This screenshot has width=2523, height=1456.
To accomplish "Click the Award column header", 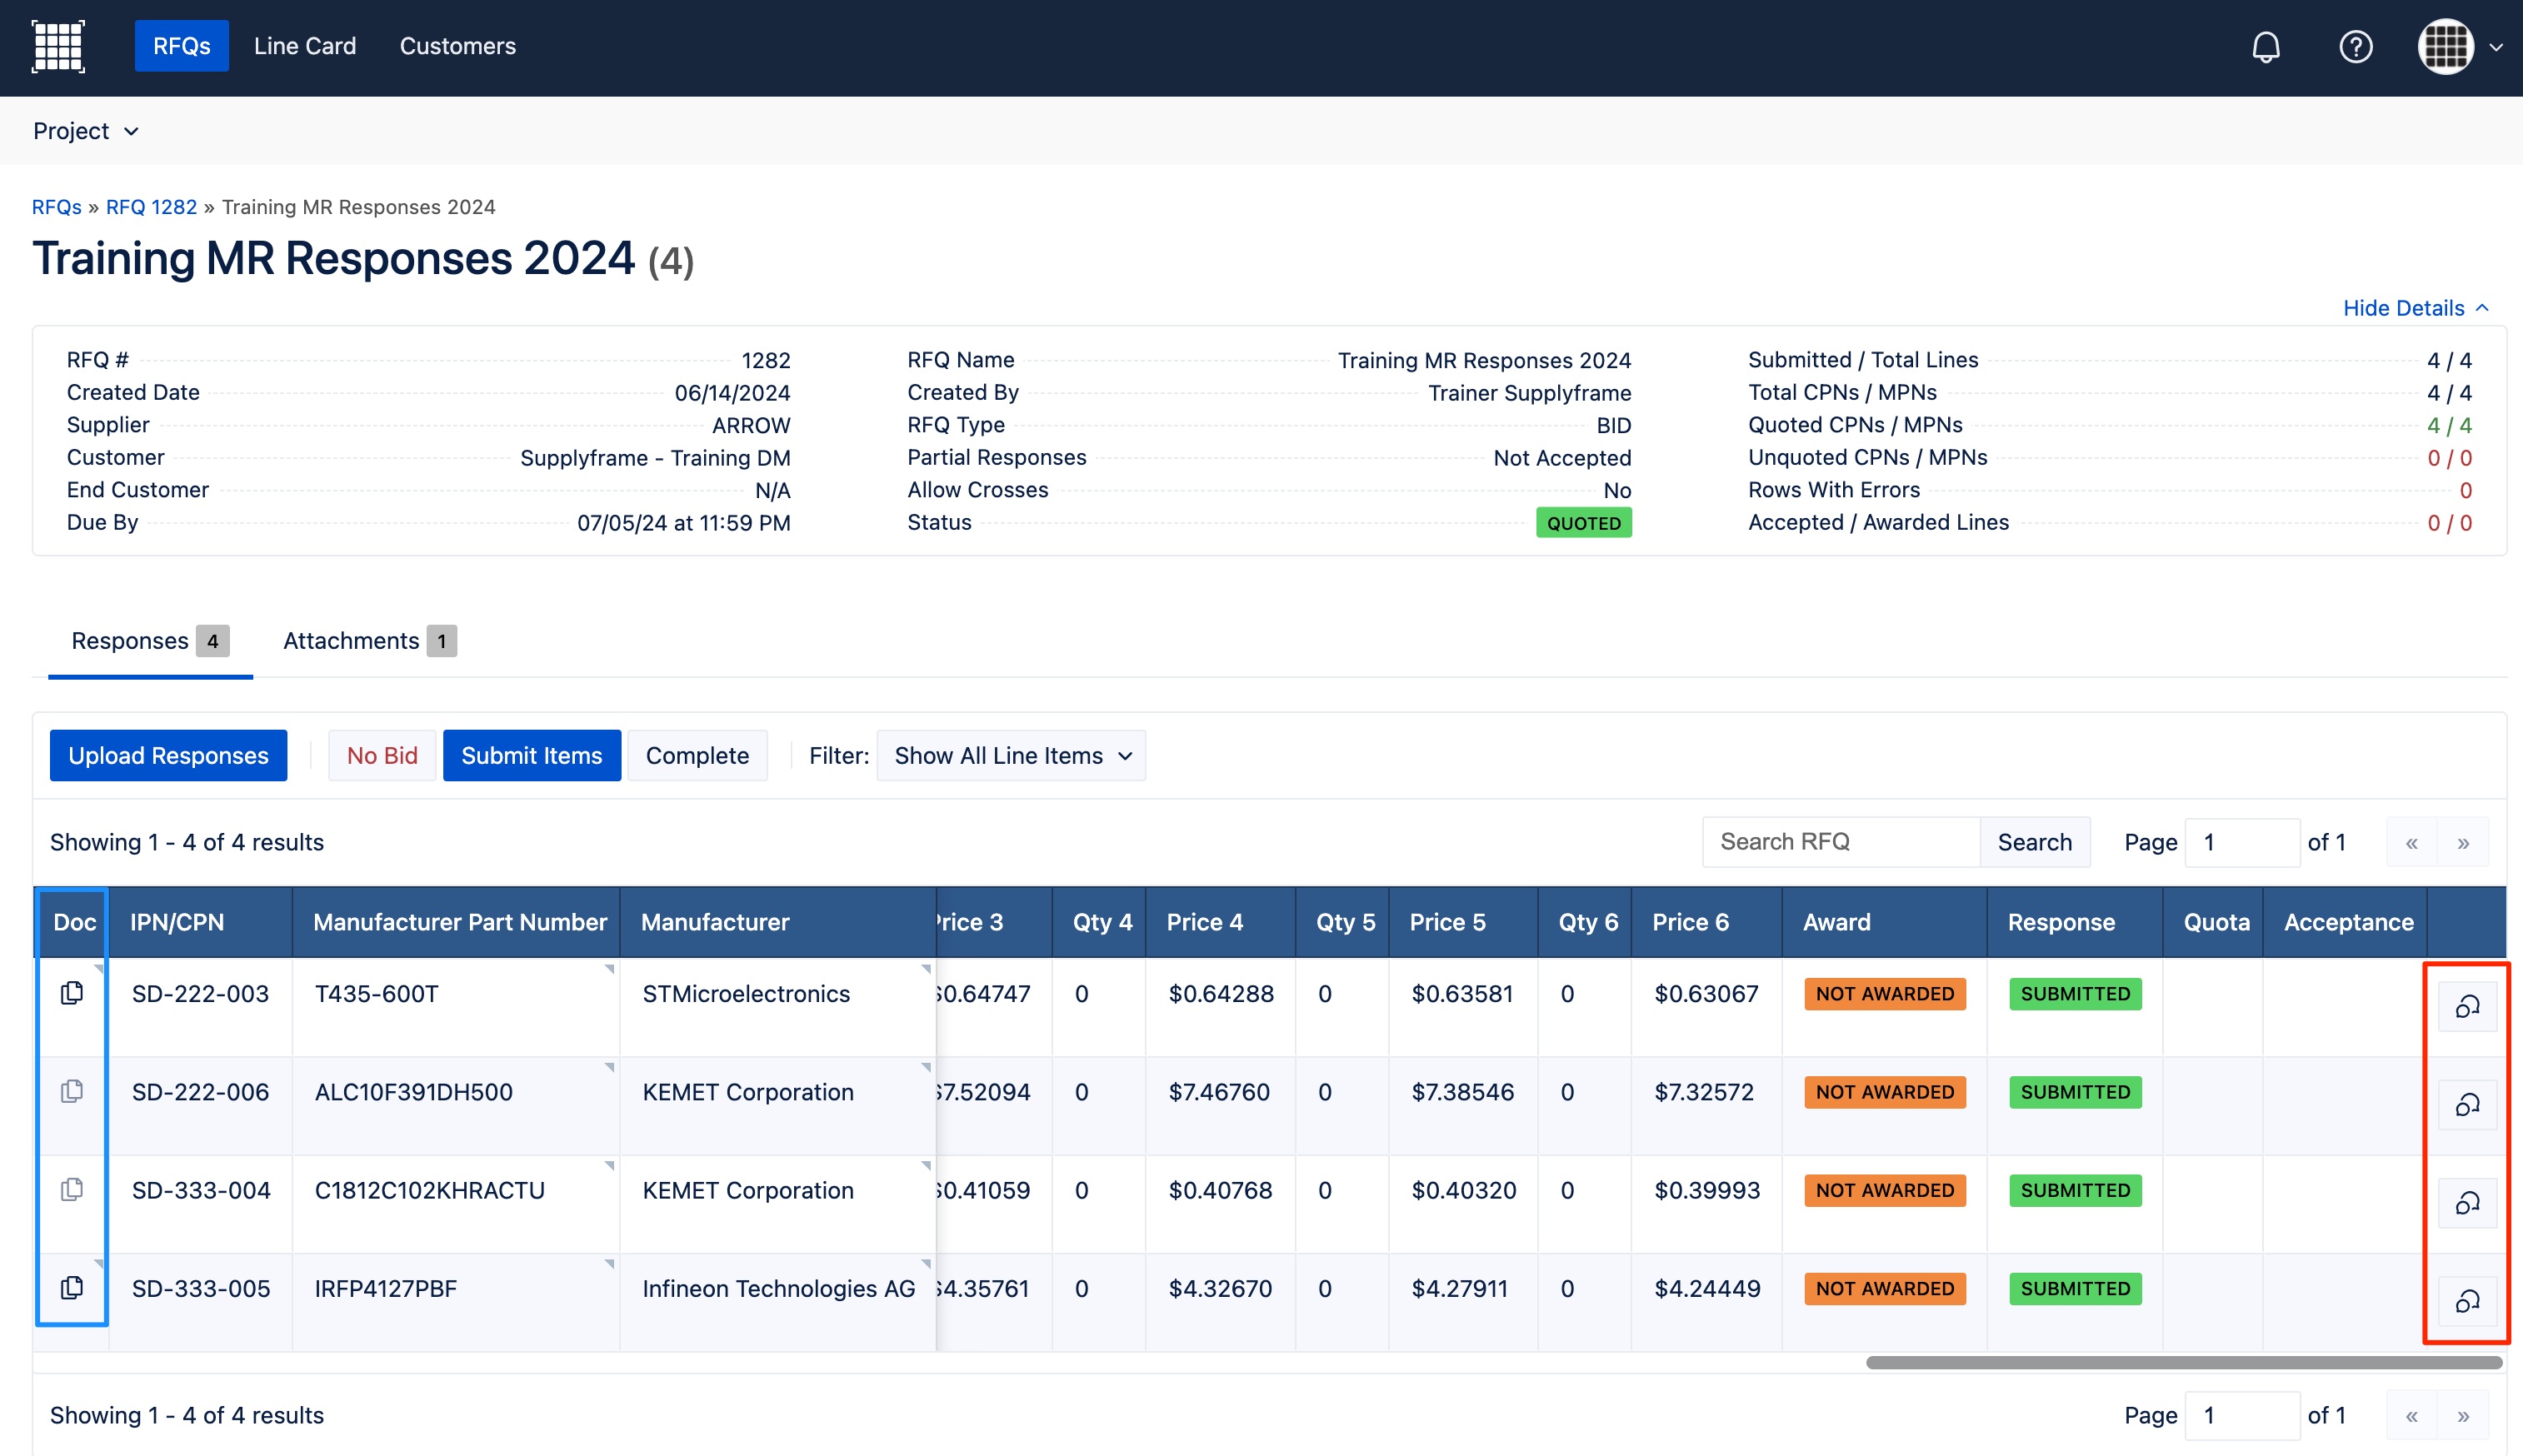I will [1884, 922].
